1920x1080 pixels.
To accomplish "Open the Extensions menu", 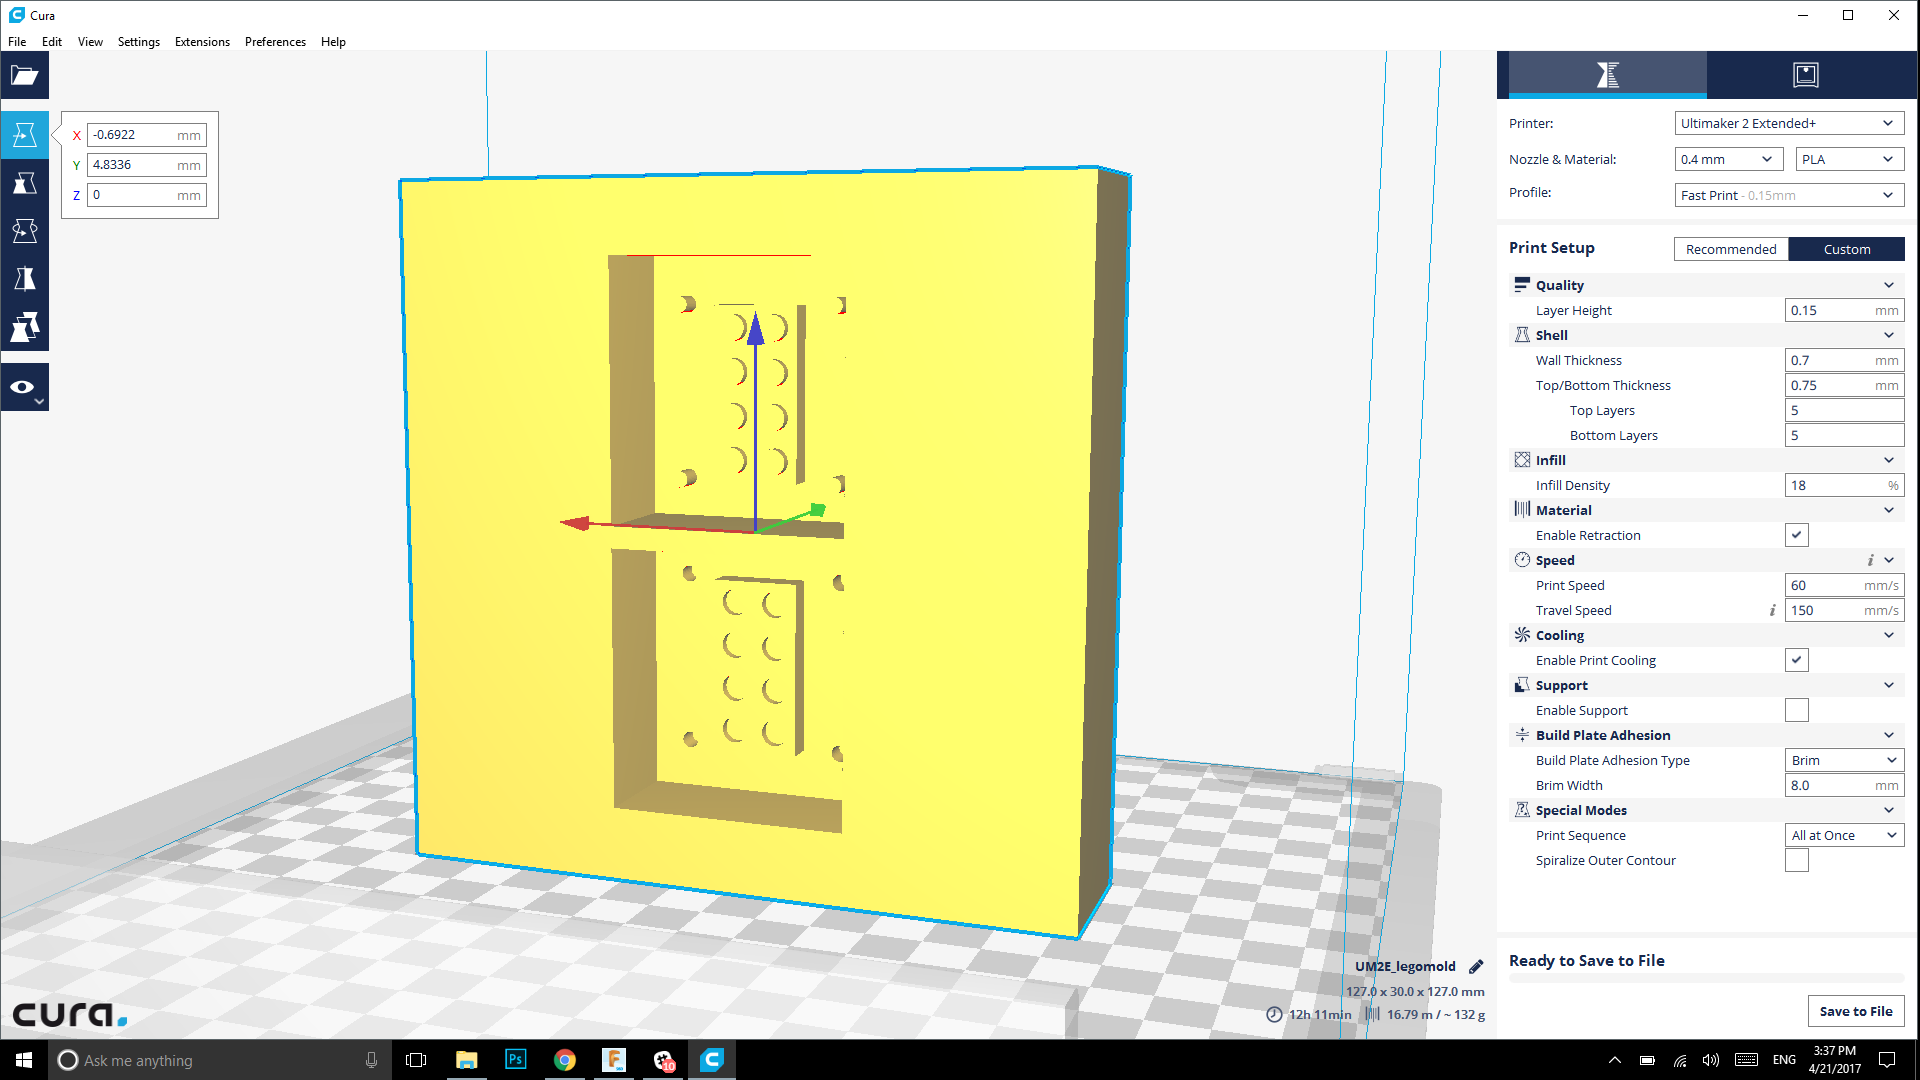I will tap(202, 42).
